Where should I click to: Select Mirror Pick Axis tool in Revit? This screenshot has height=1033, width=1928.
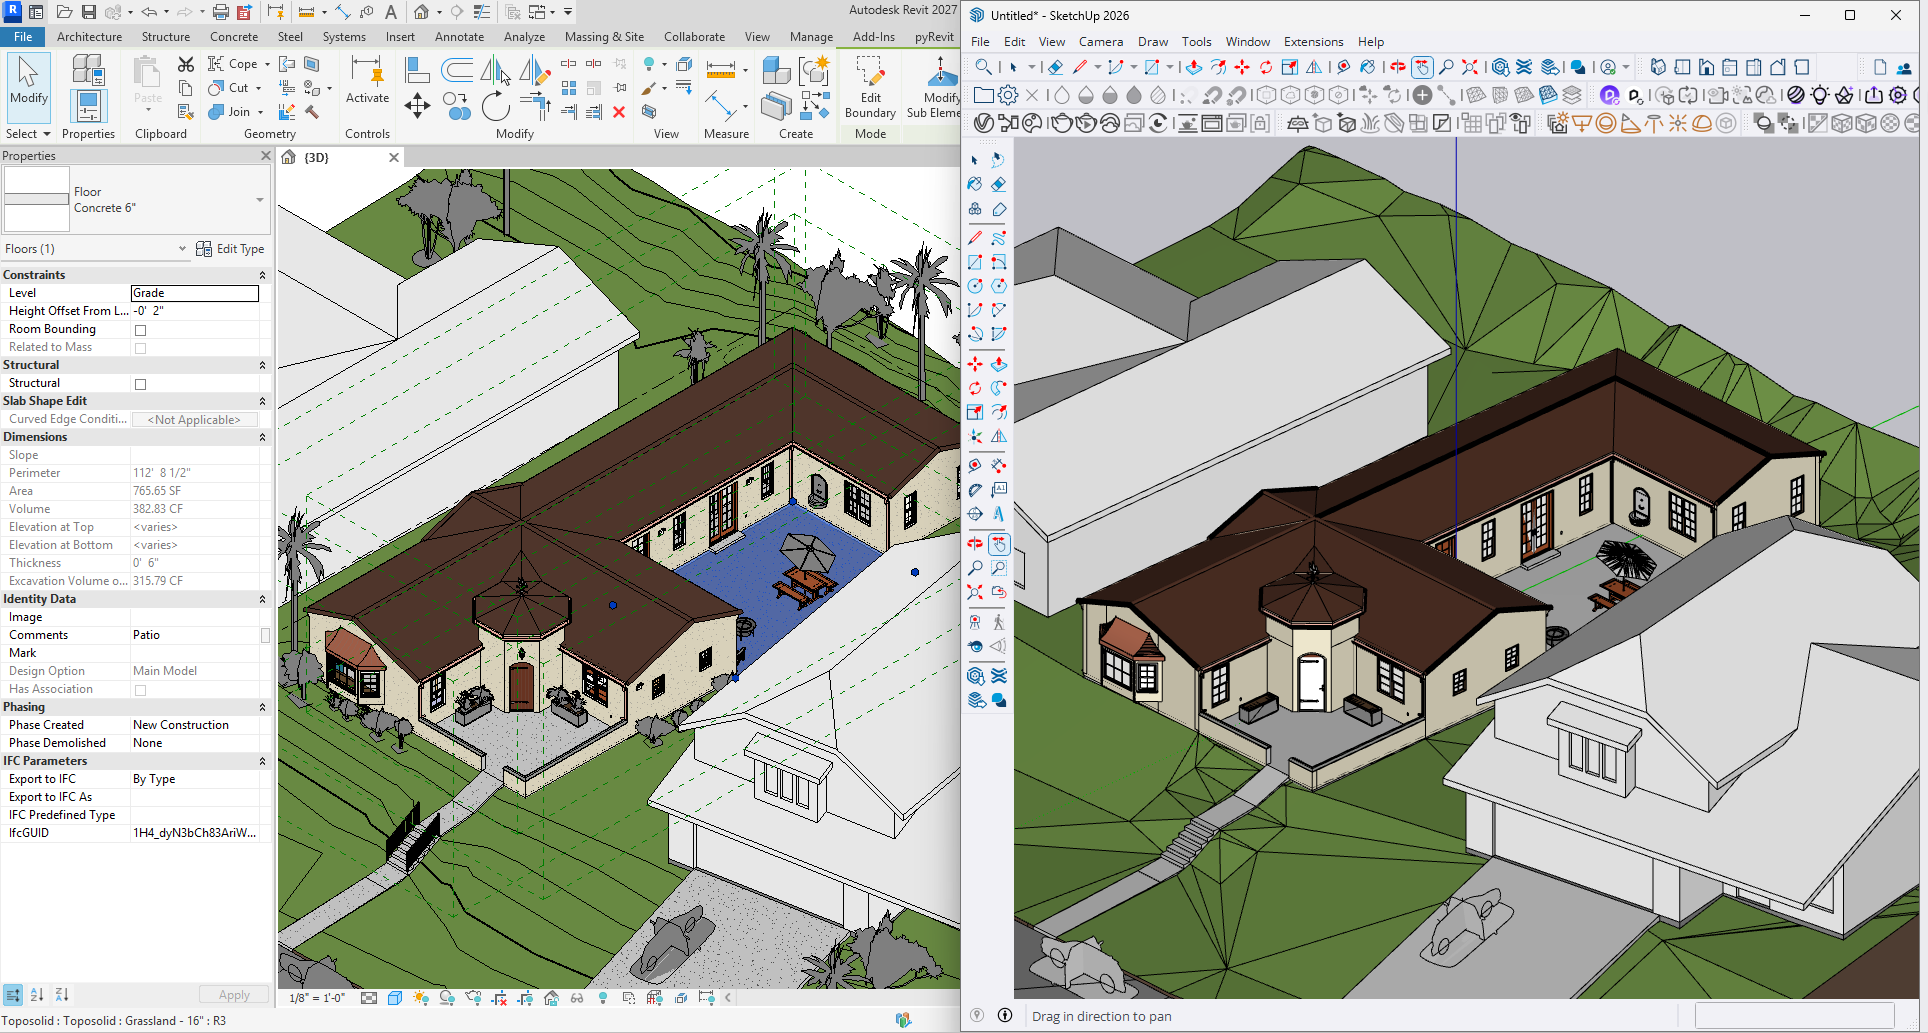point(495,70)
